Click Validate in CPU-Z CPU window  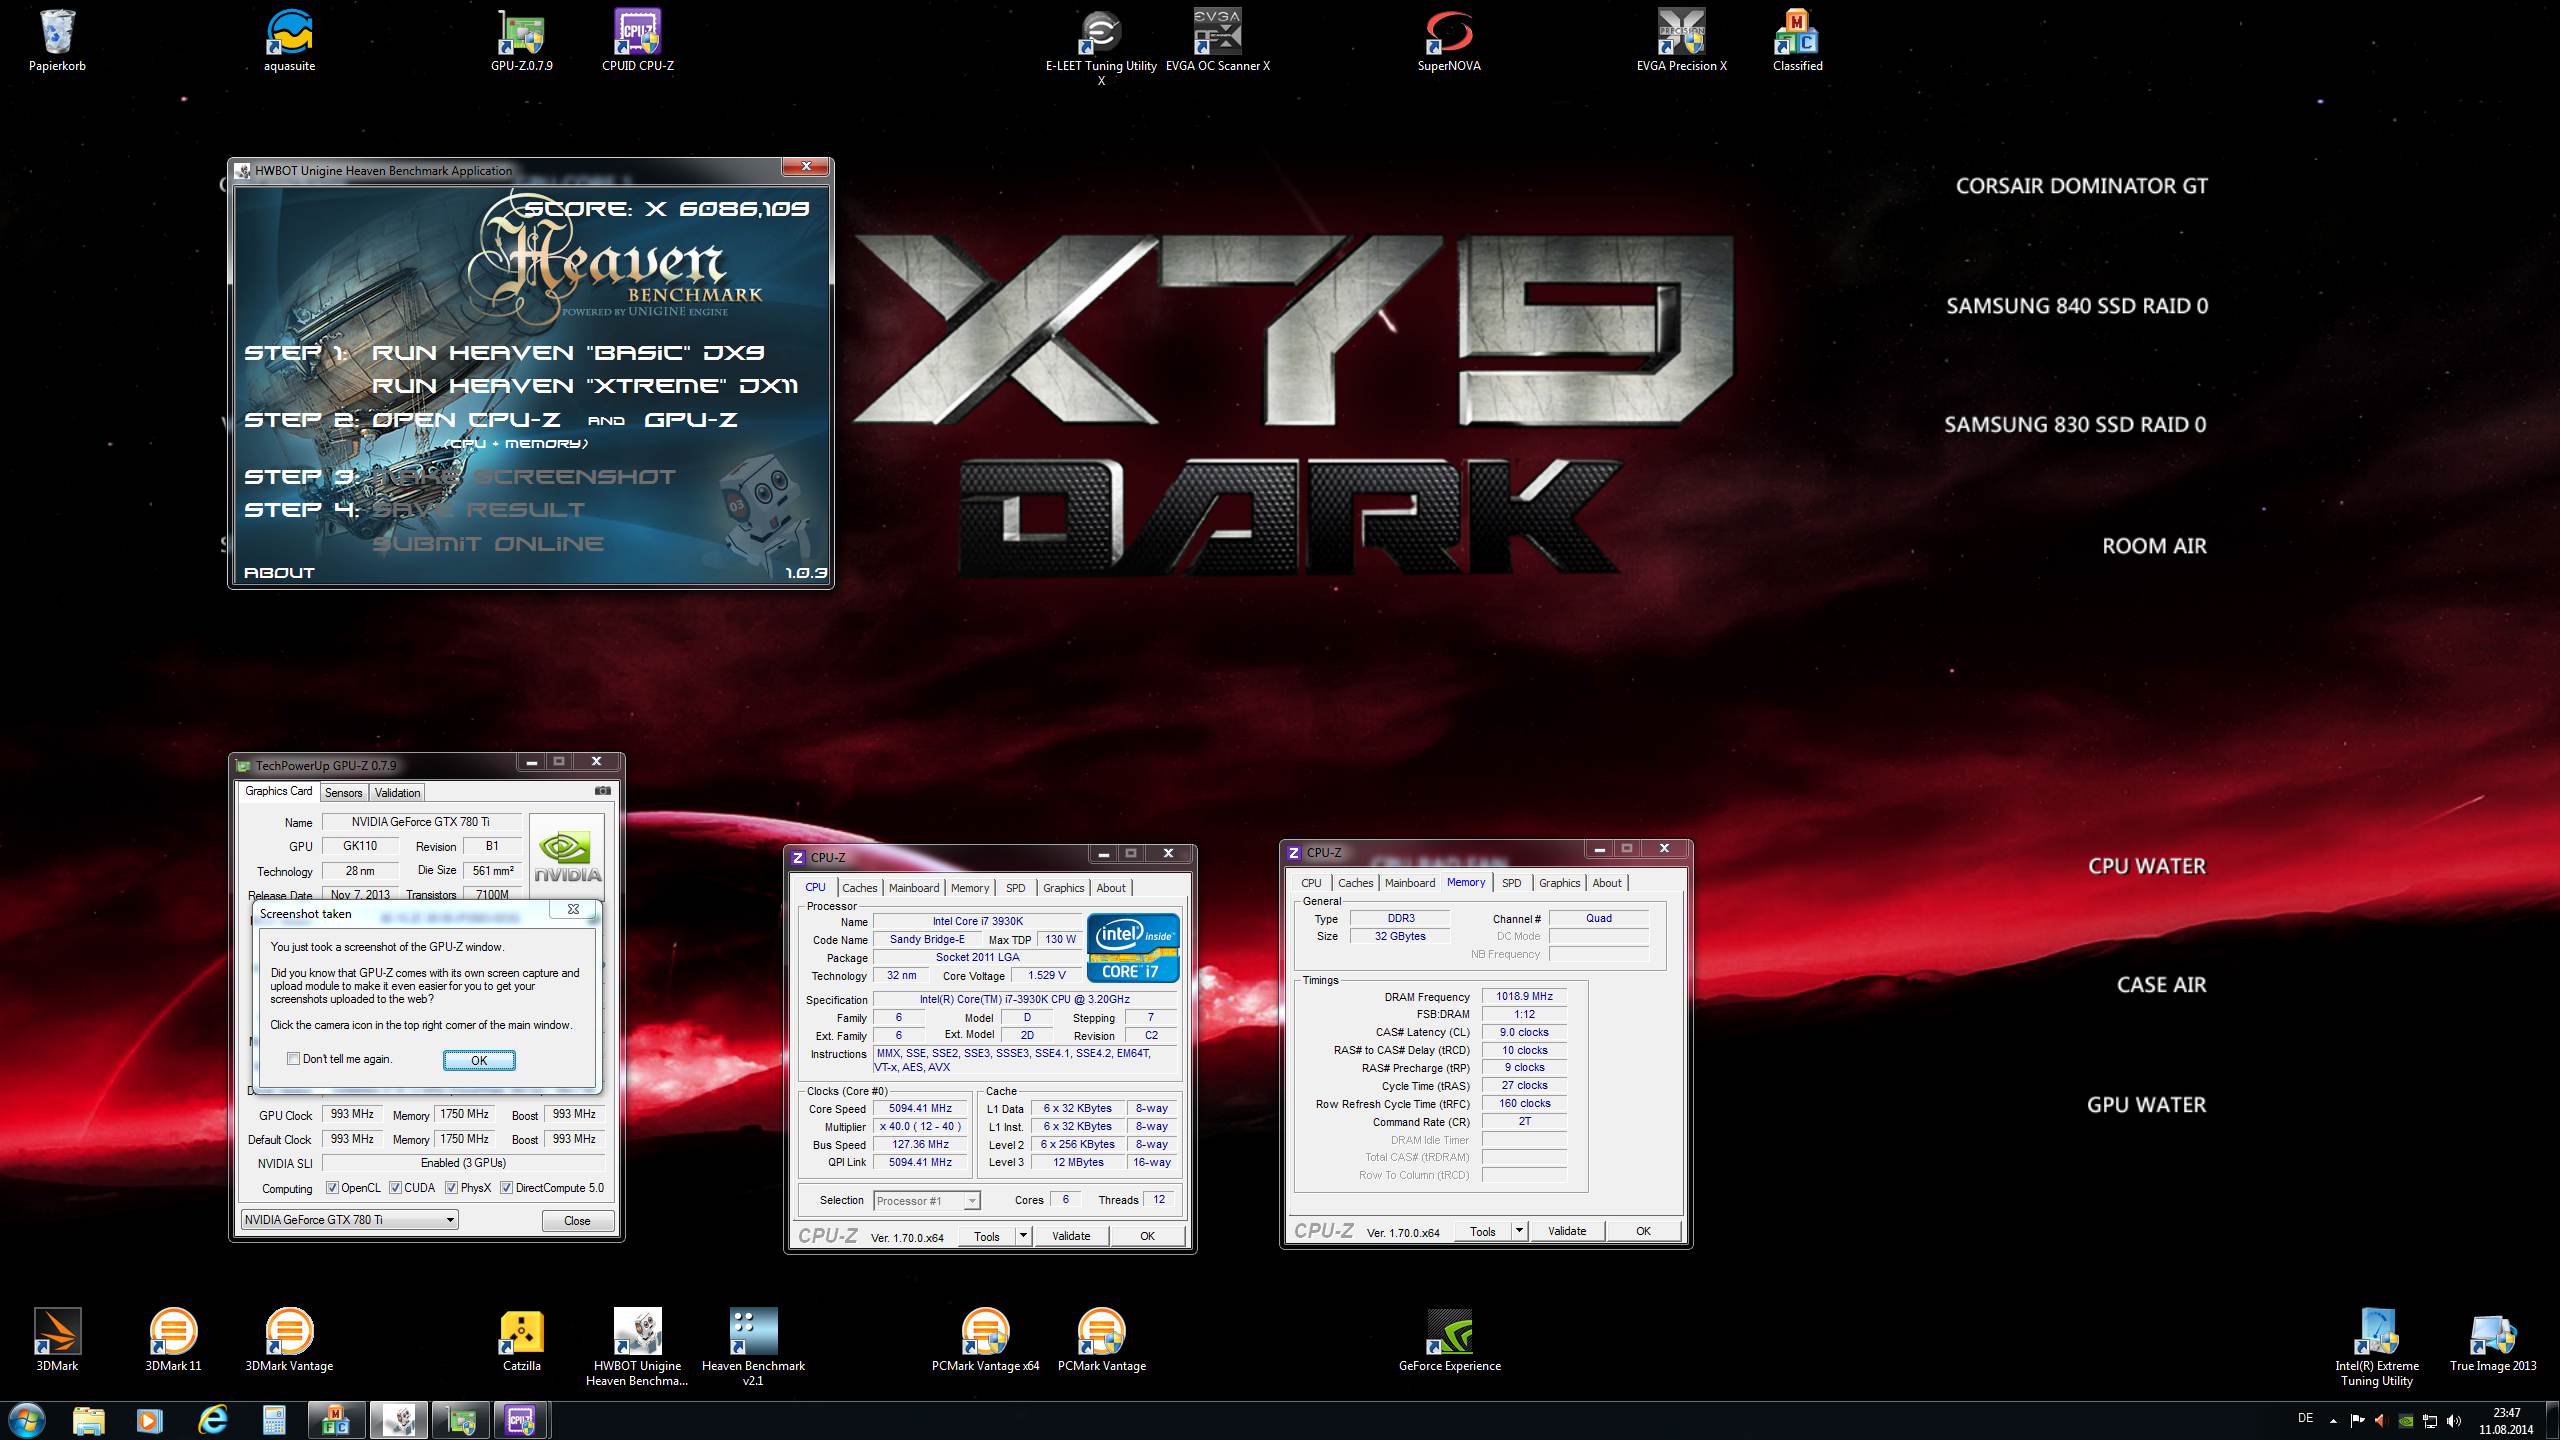[1070, 1236]
